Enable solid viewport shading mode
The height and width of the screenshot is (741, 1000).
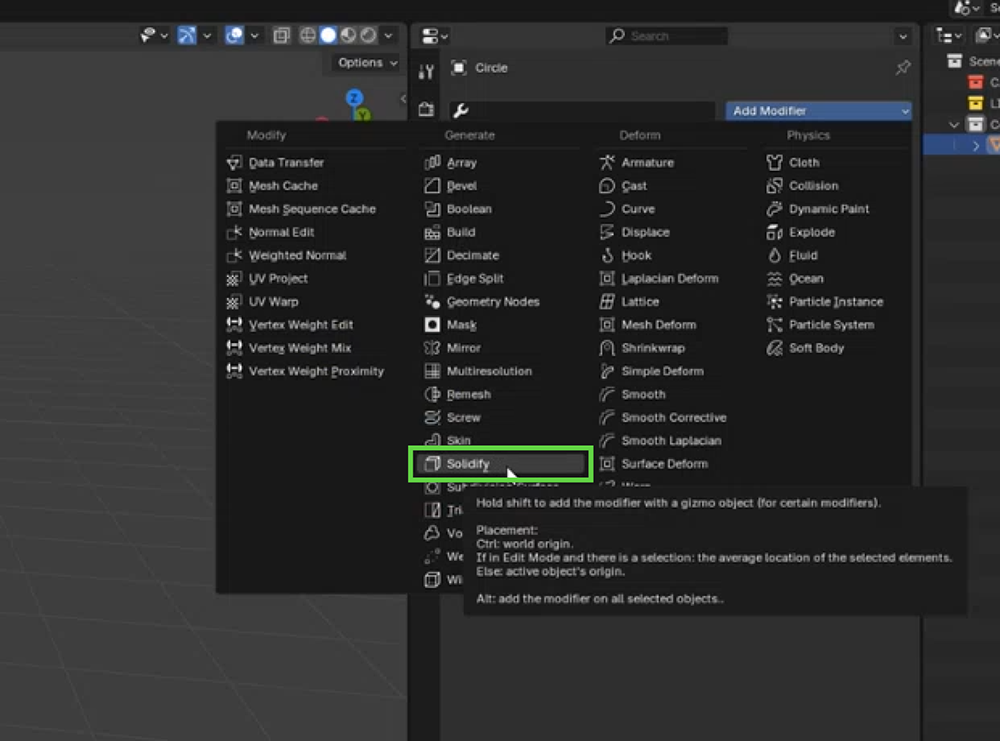click(328, 36)
